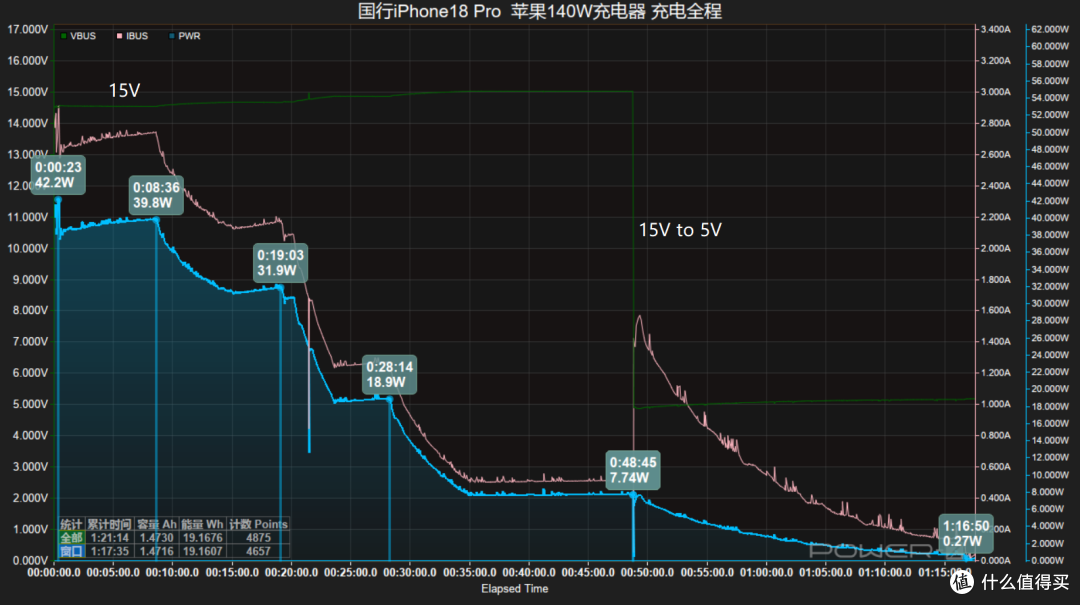Click the 19.1607 energy Wh cell
Screen dimensions: 1080x605
point(202,551)
